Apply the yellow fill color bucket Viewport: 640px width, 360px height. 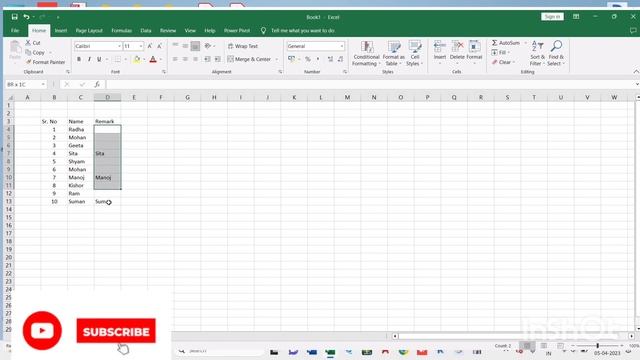pyautogui.click(x=137, y=59)
